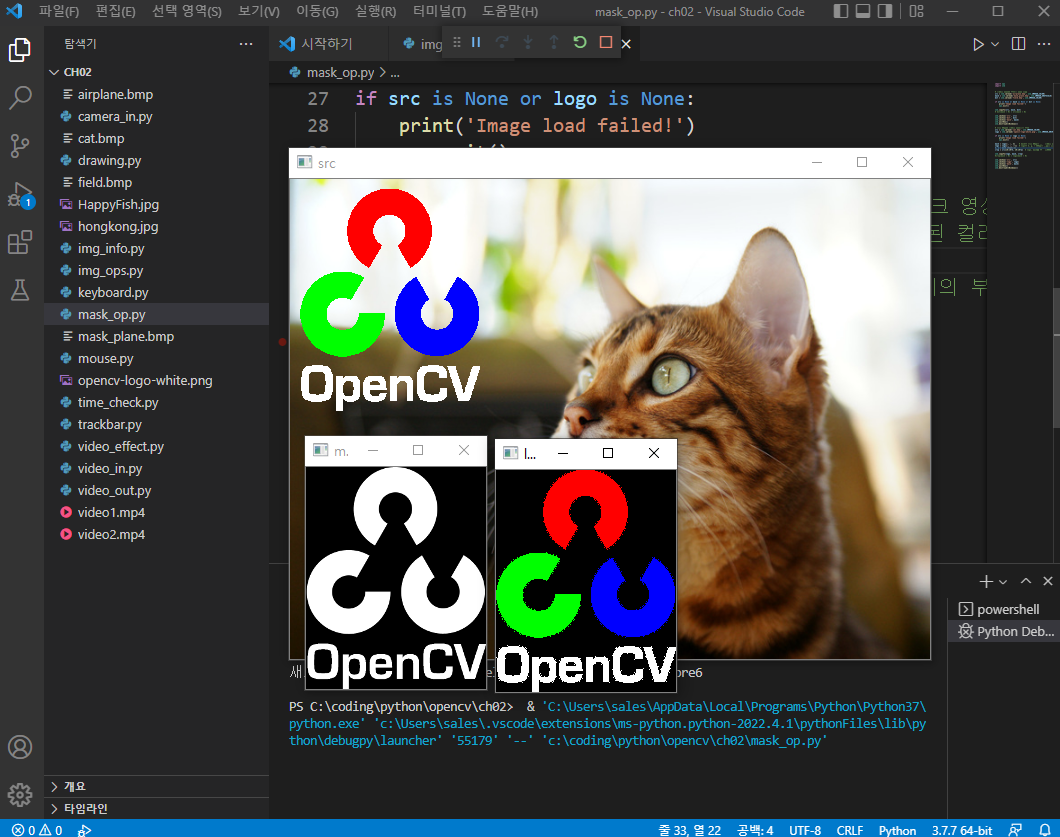Expand the 타임라인 timeline section
Screen dimensions: 1060x837
click(x=156, y=809)
